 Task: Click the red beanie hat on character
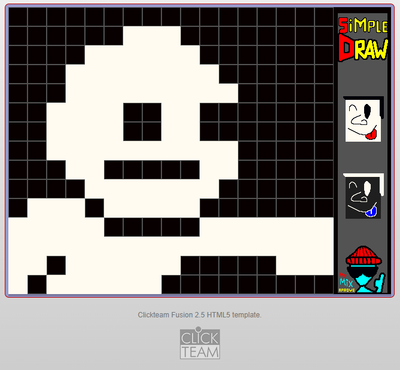tap(364, 256)
